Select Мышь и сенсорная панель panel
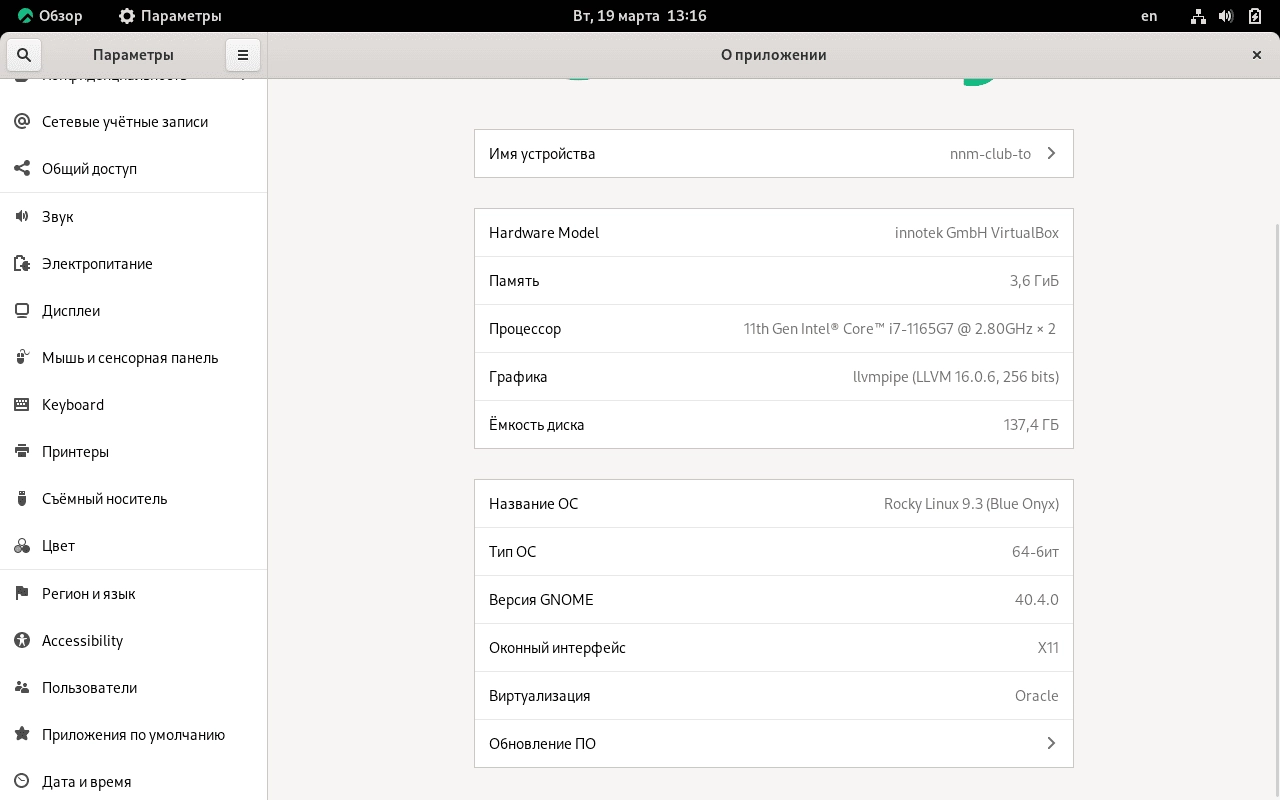The width and height of the screenshot is (1280, 800). 134,357
